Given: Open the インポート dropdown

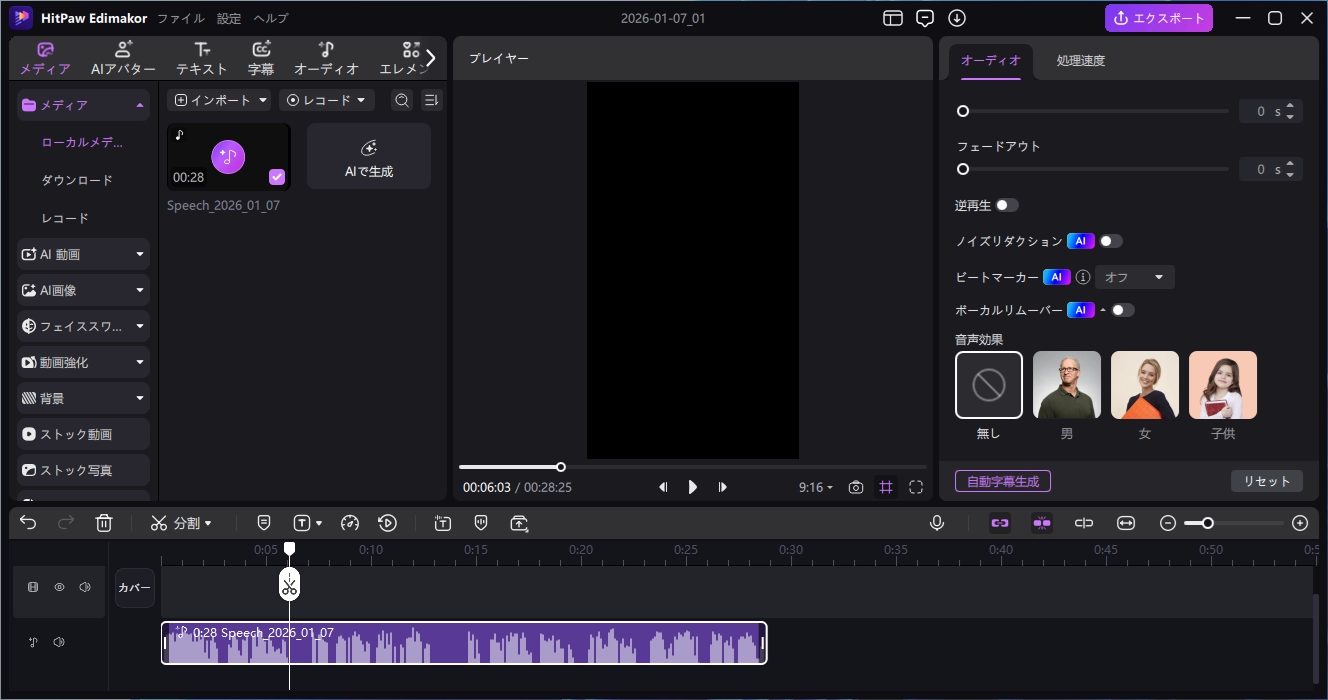Looking at the screenshot, I should click(x=218, y=99).
